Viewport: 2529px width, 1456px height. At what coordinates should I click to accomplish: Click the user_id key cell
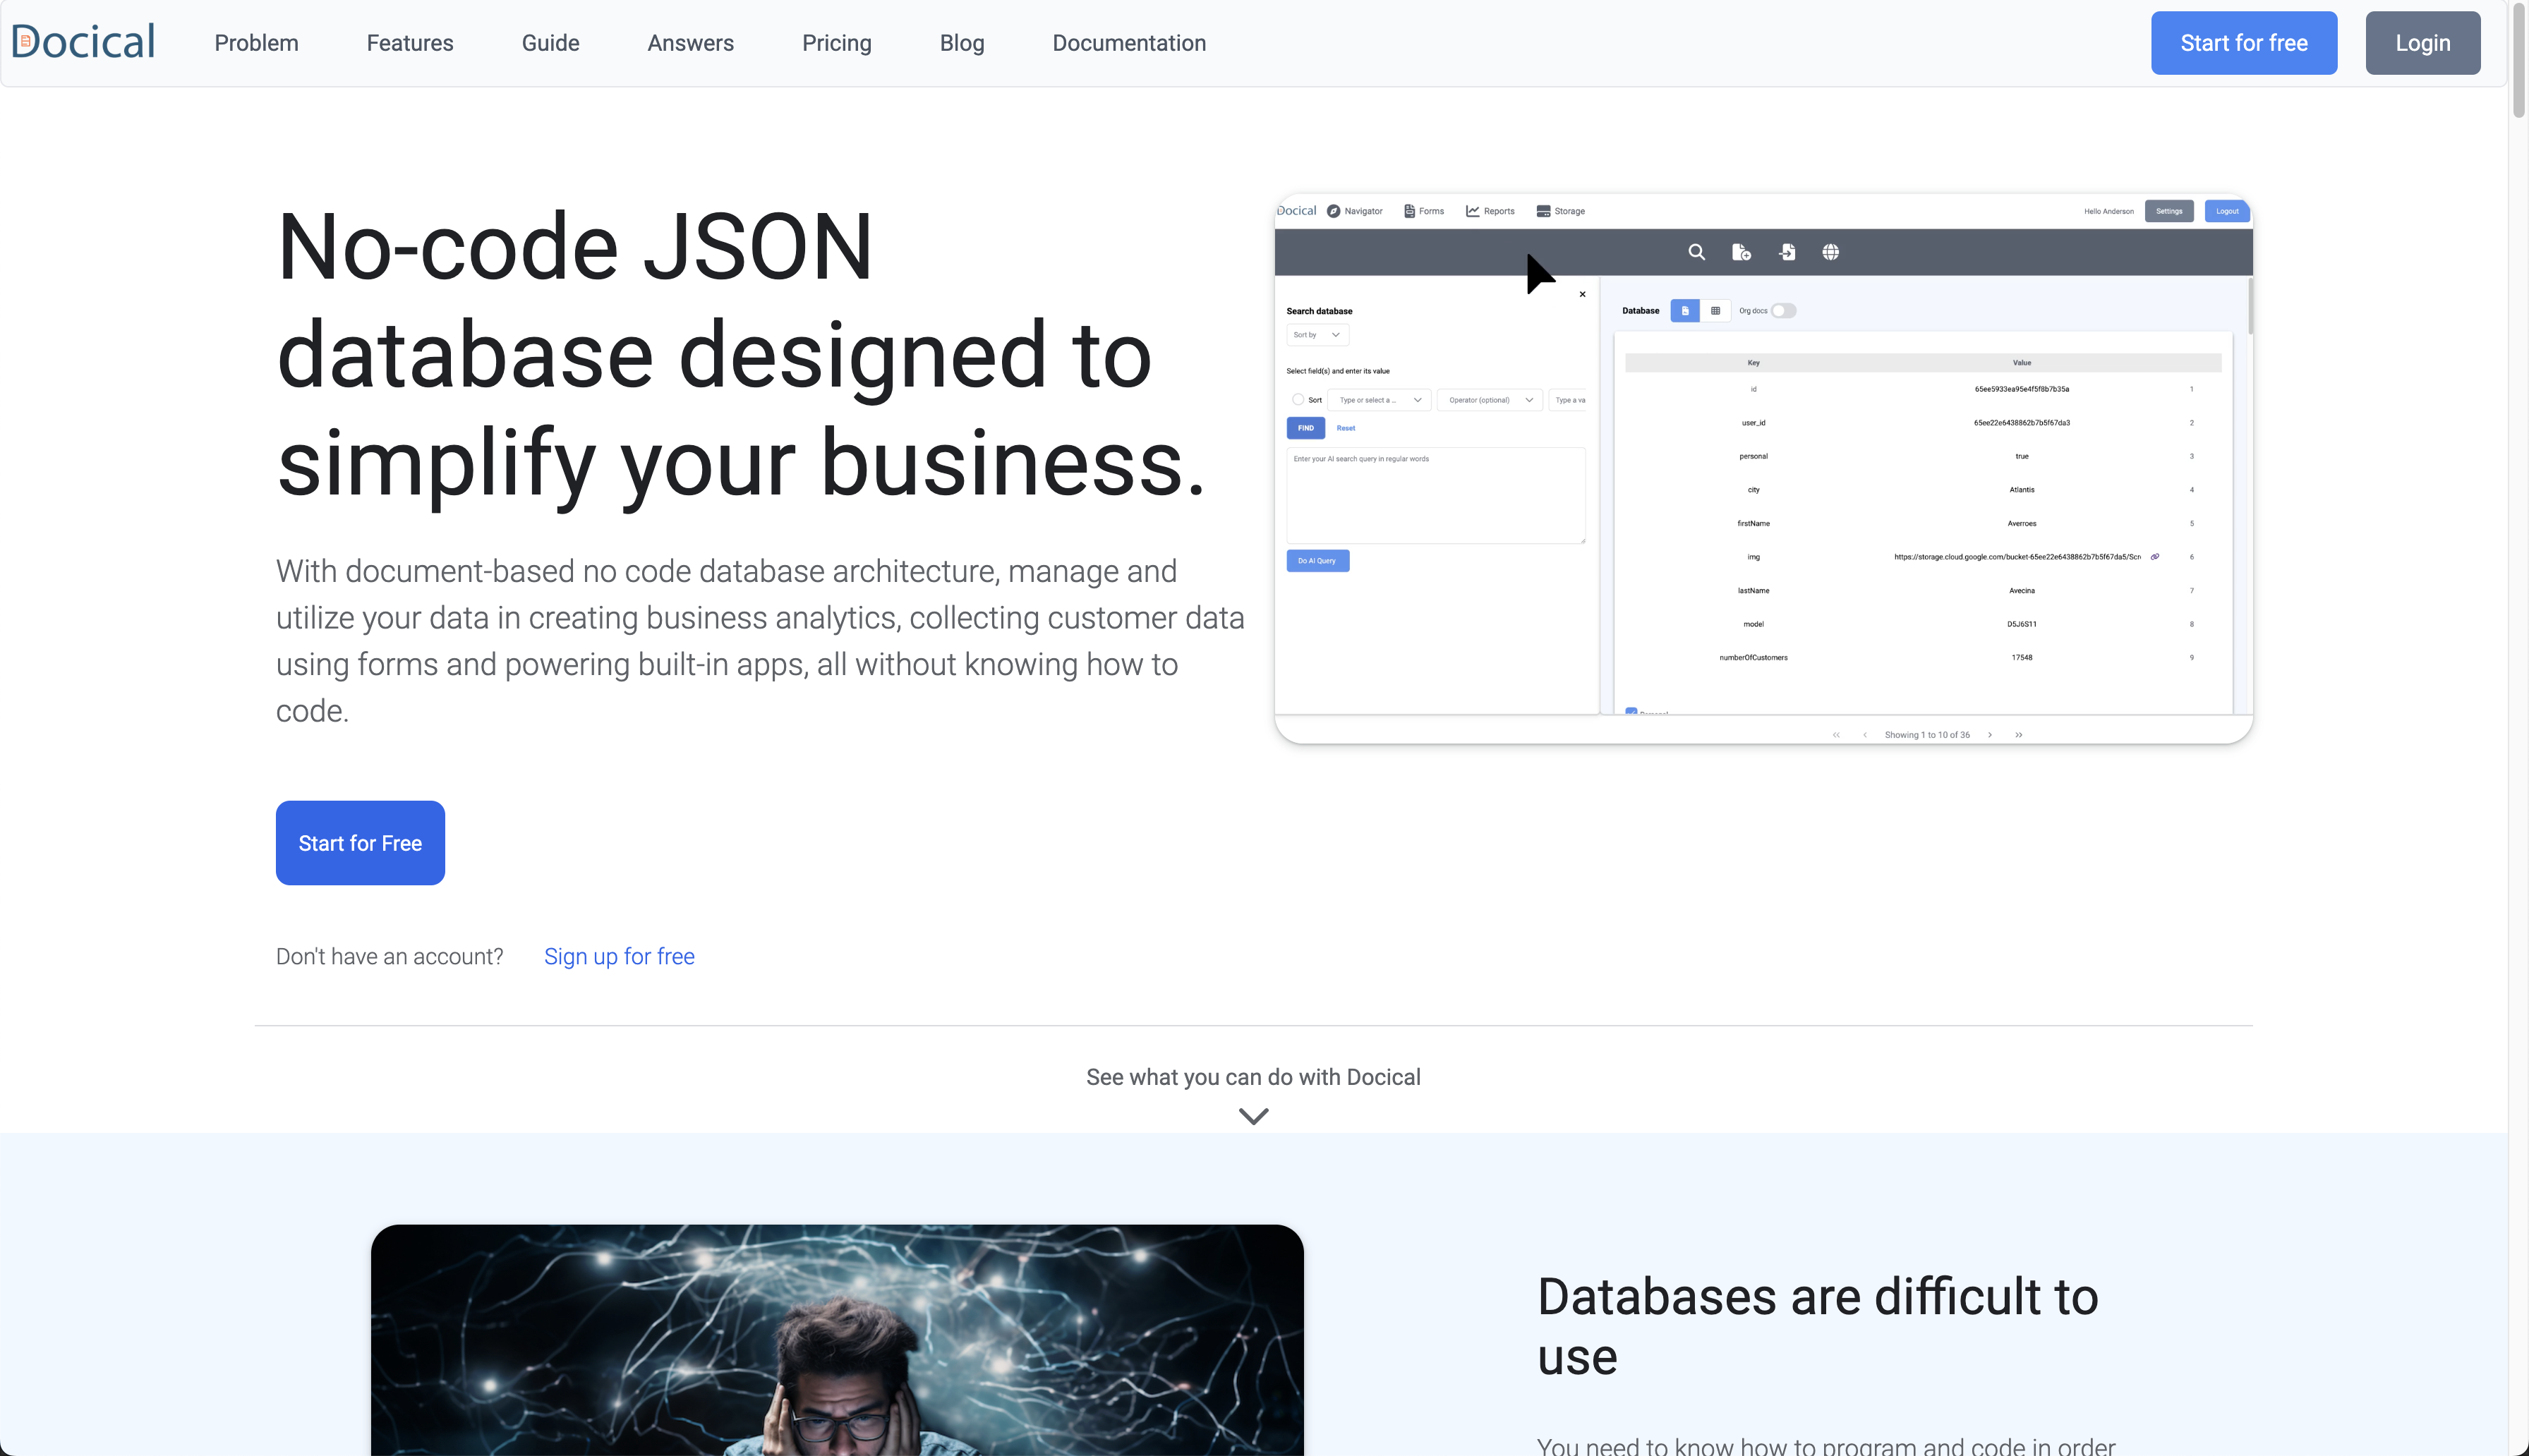tap(1753, 423)
